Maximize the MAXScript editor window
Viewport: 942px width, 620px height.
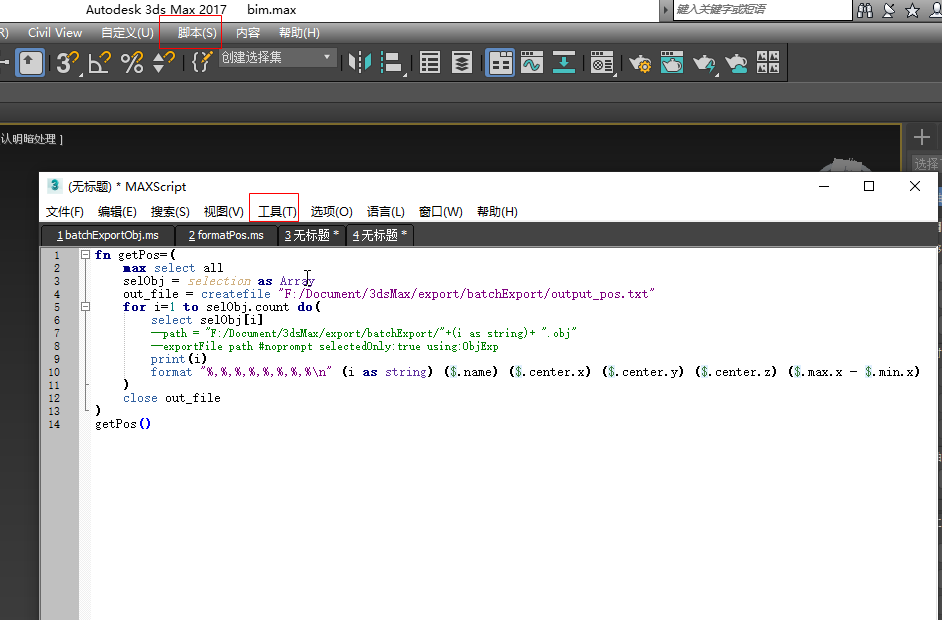[x=869, y=186]
